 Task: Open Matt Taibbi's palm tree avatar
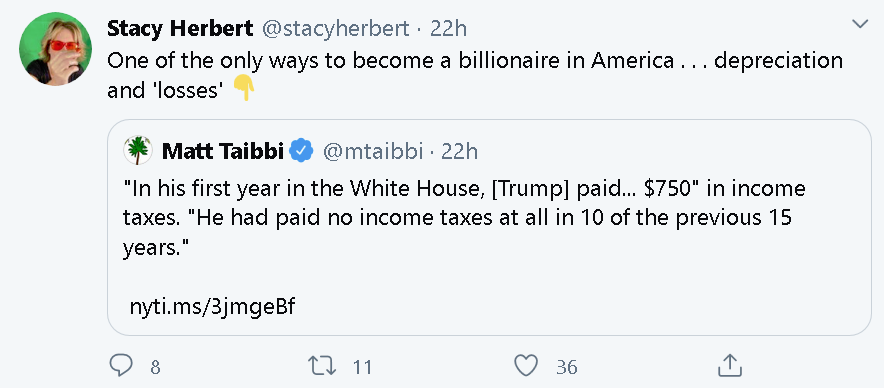[138, 151]
